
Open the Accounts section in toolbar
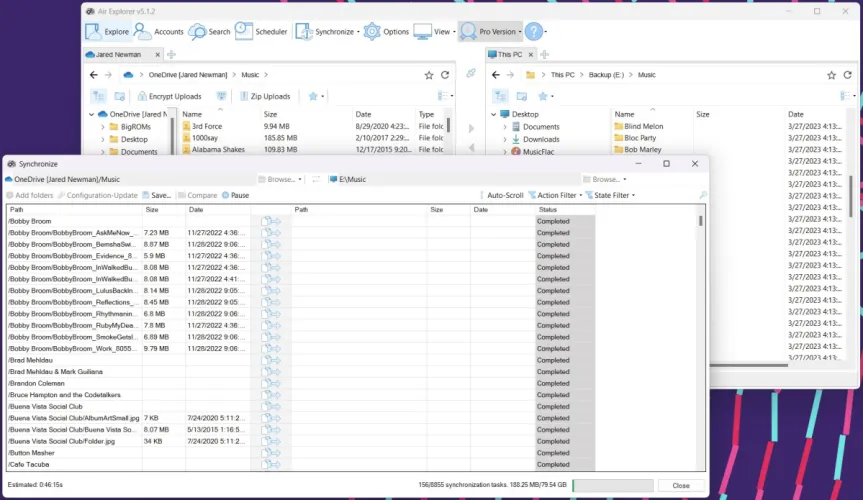click(x=159, y=32)
